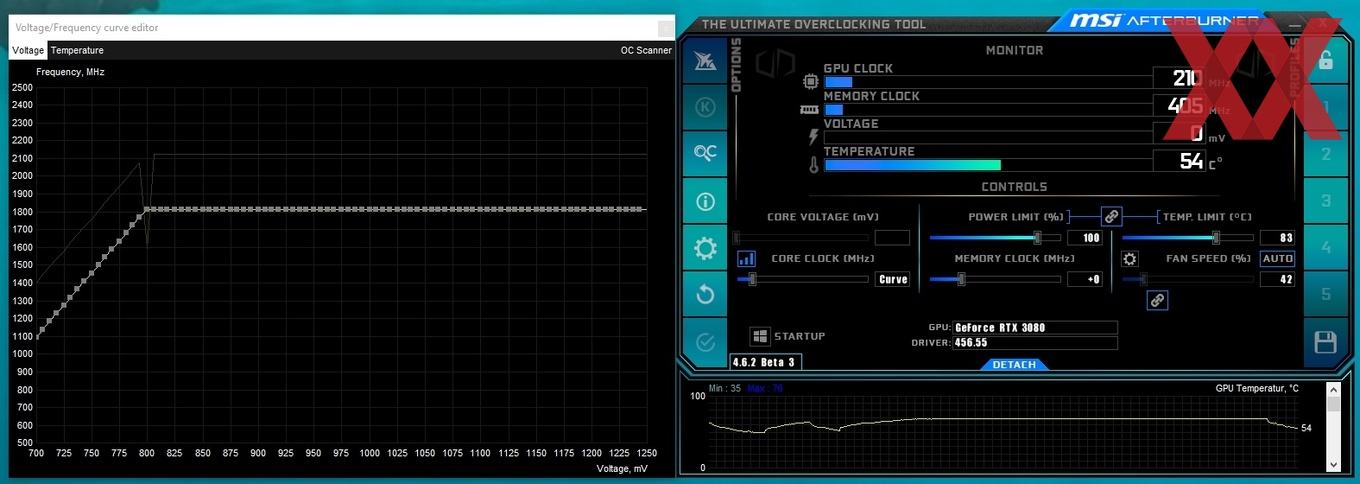1360x484 pixels.
Task: Click the Core Clock slider handle
Action: [x=752, y=280]
